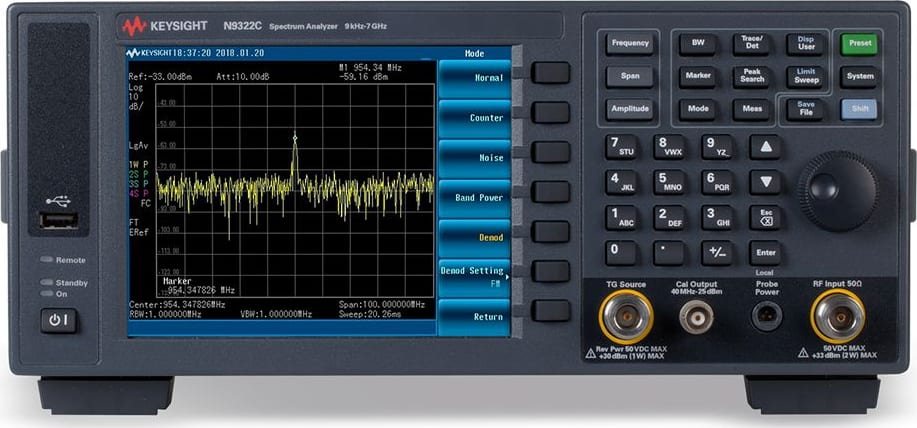Tap the down arrow key
This screenshot has height=428, width=917.
pos(766,182)
